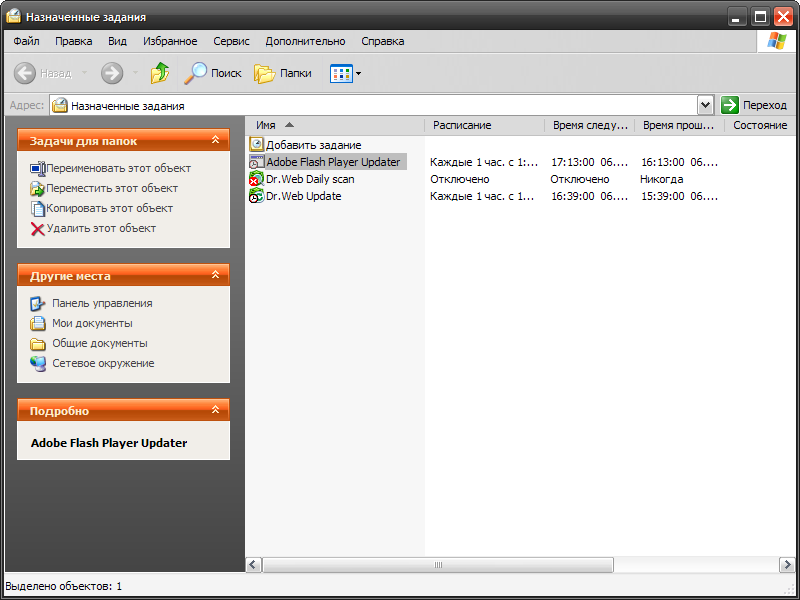
Task: Collapse the Задачи для папок panel
Action: tap(215, 141)
